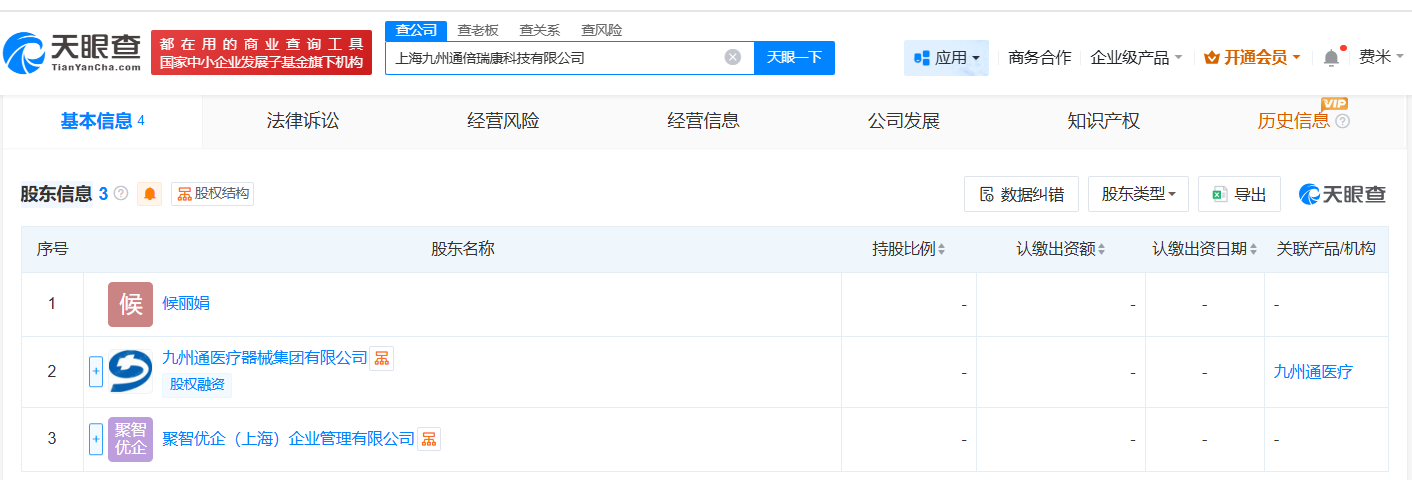Click the 导出 export button
Image resolution: width=1412 pixels, height=480 pixels.
tap(1239, 194)
